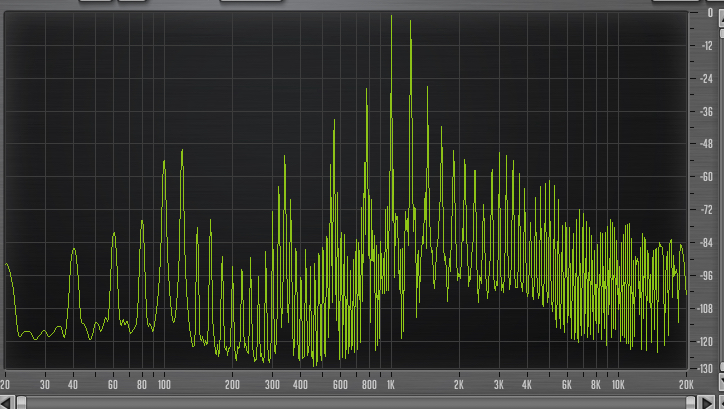Viewport: 724px width, 409px height.
Task: Click the "6K" frequency axis label
Action: pyautogui.click(x=567, y=385)
